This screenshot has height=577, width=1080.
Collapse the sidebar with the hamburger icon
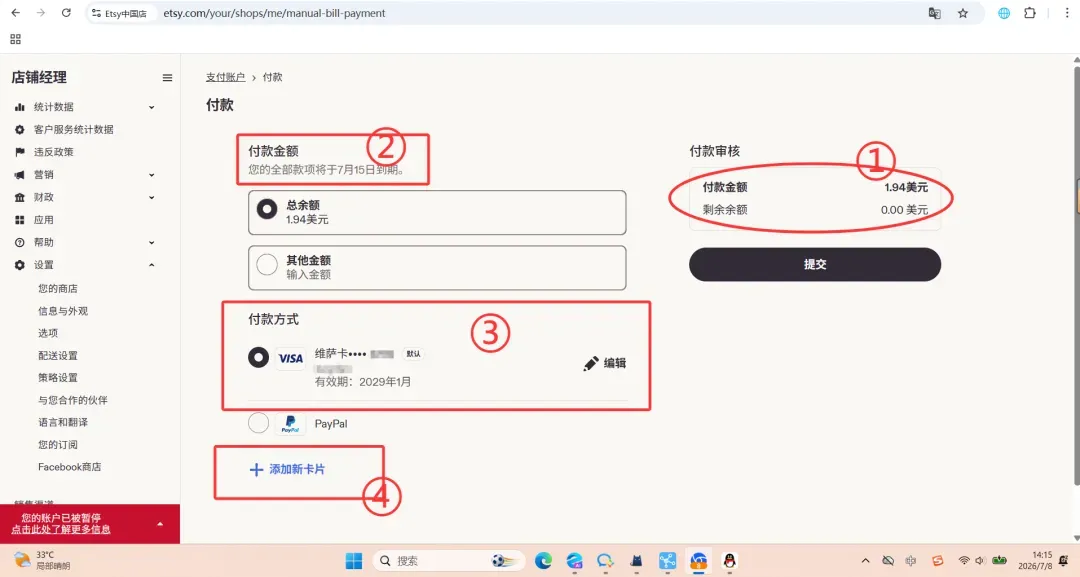pos(167,78)
